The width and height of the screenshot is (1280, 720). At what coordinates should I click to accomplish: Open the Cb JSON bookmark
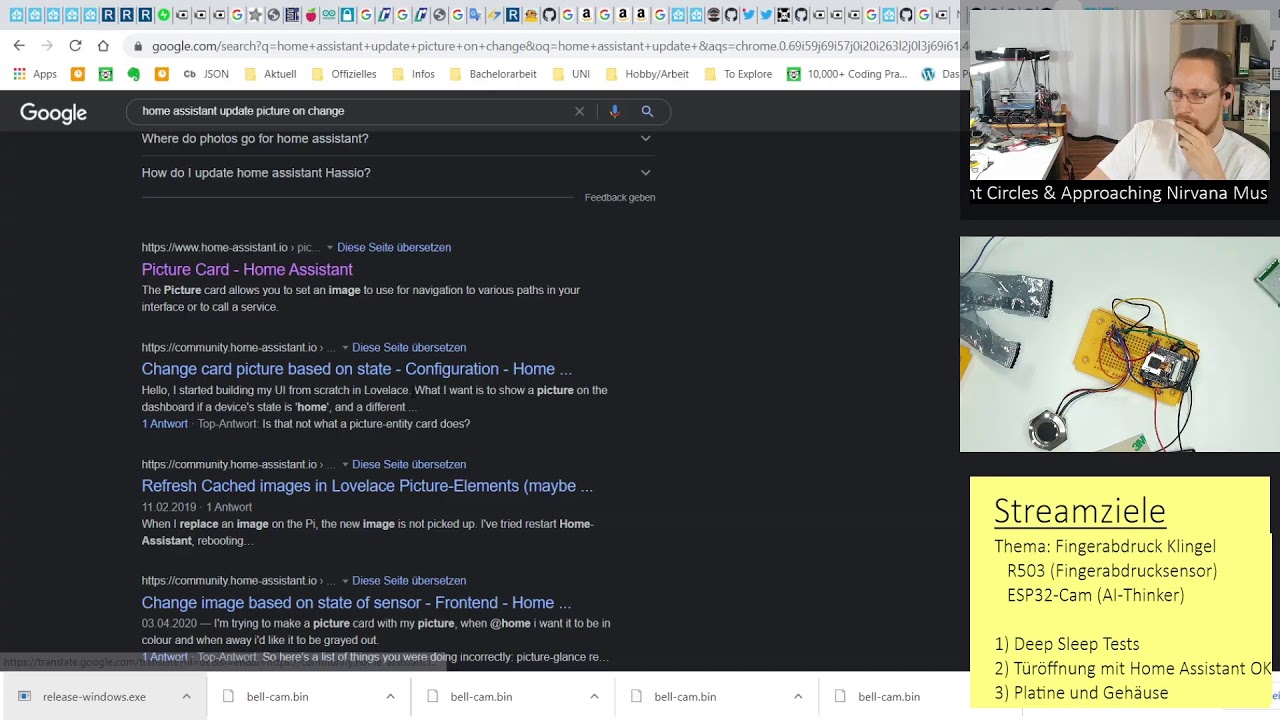pos(205,74)
